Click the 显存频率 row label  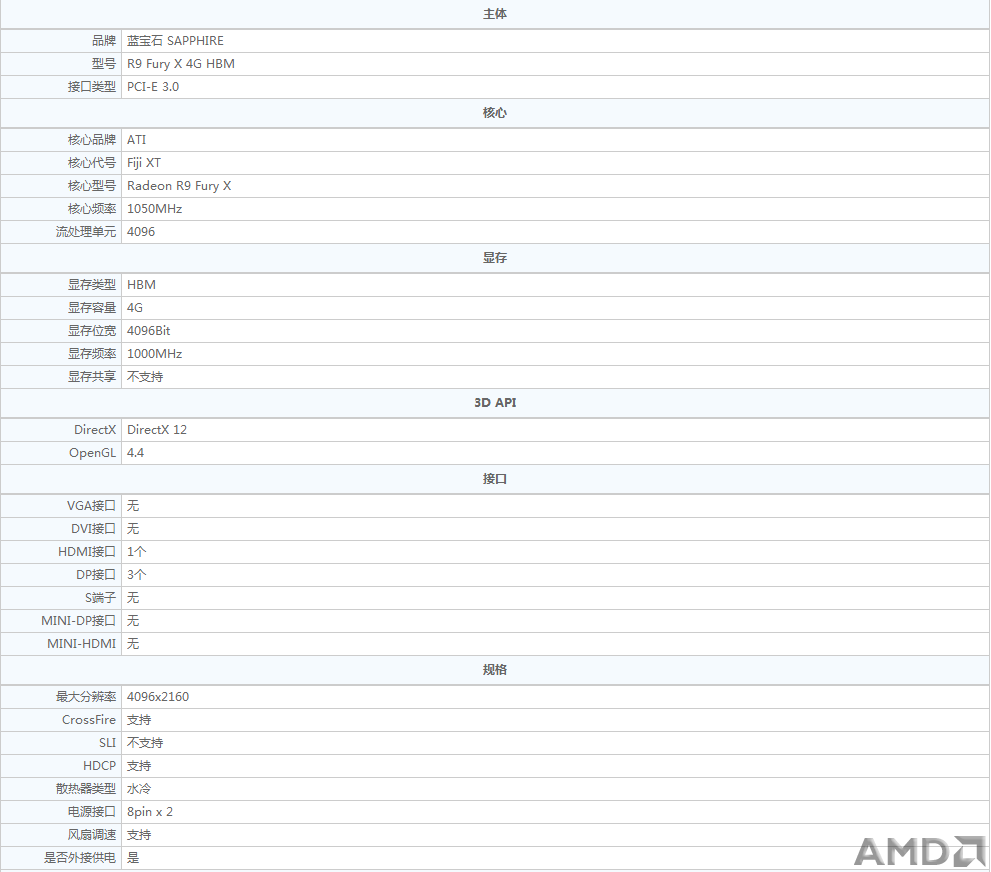click(x=92, y=354)
